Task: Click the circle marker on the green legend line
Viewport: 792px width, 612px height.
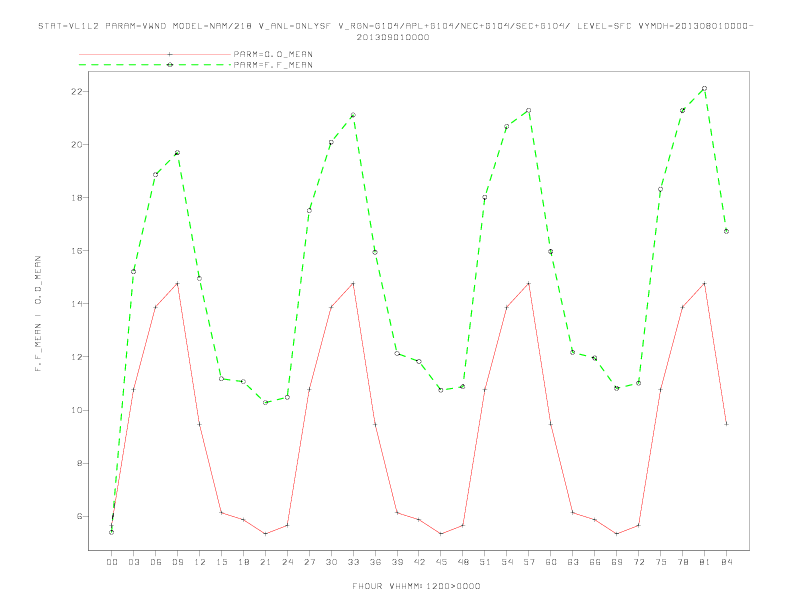Action: point(170,65)
